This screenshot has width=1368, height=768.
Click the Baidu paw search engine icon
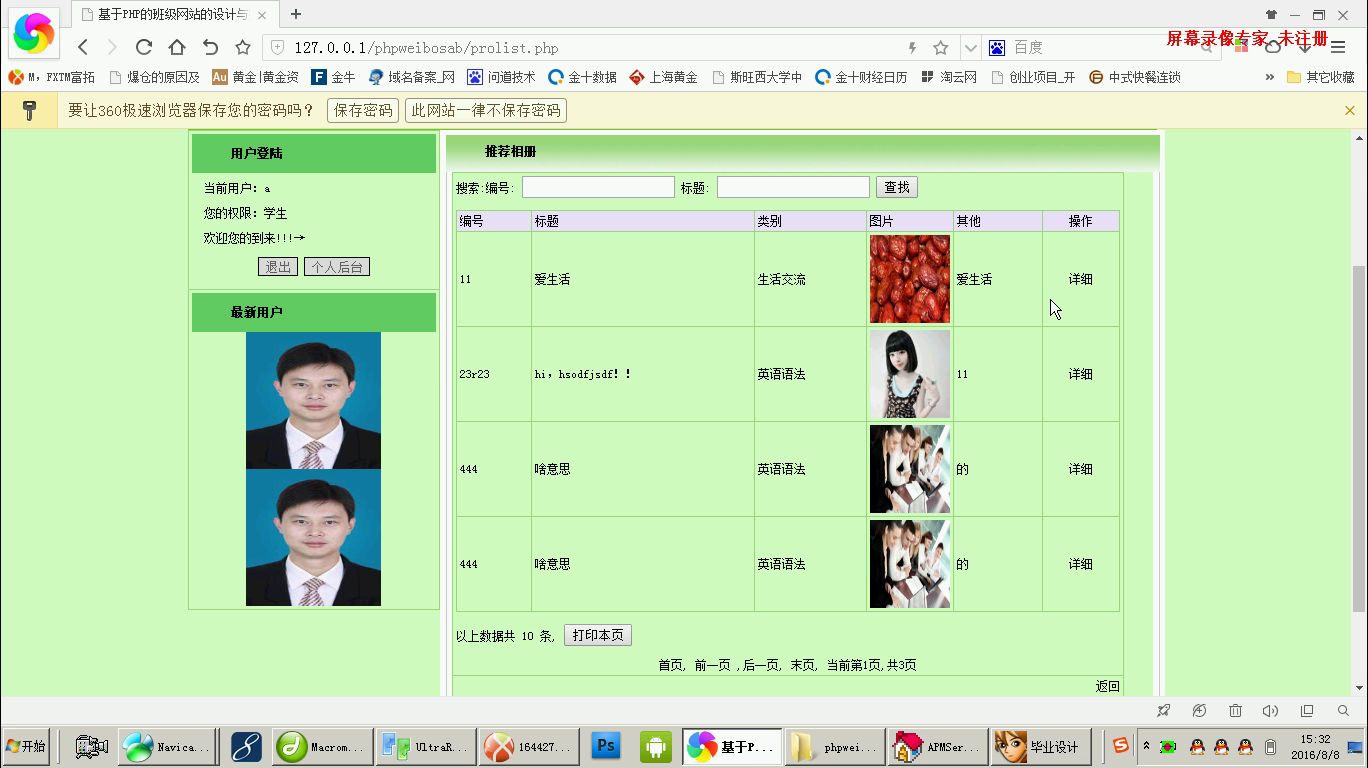tap(997, 48)
